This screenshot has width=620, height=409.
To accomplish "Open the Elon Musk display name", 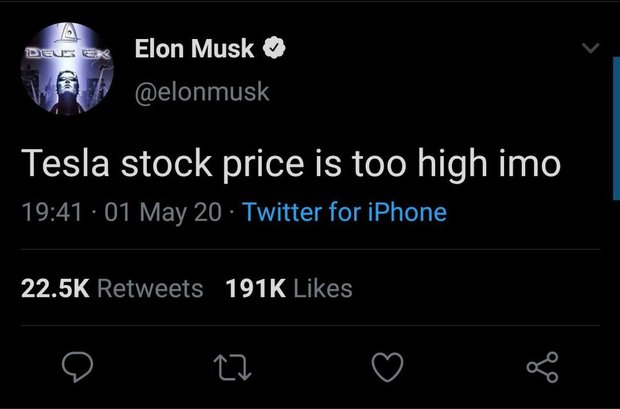I will coord(193,49).
